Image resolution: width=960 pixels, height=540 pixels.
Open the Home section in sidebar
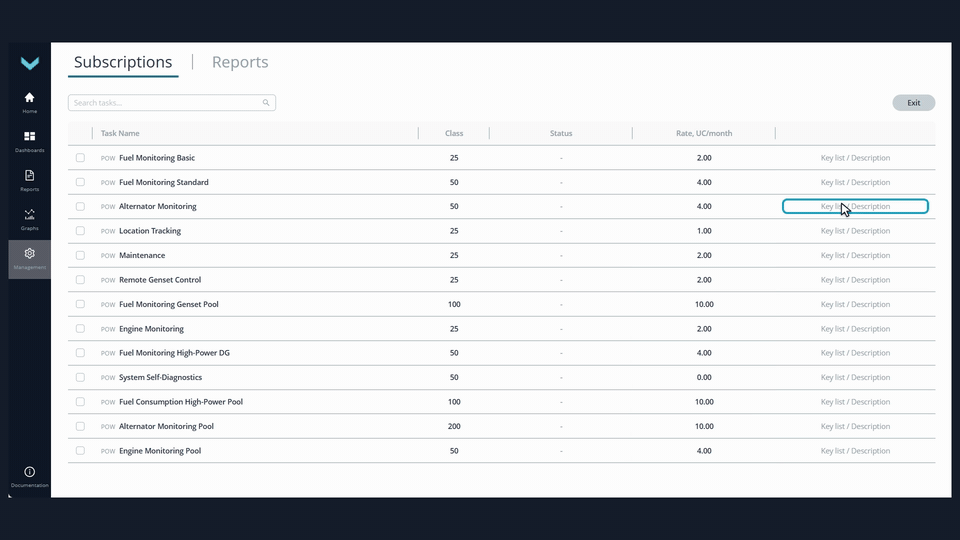pos(29,102)
